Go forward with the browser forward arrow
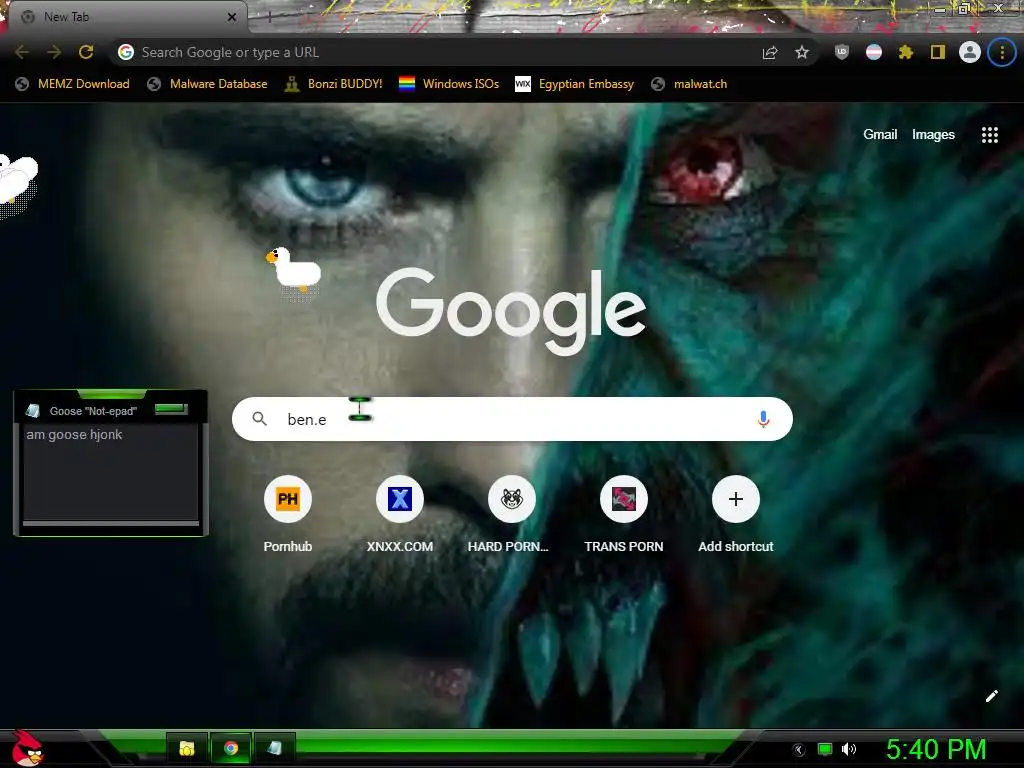The height and width of the screenshot is (768, 1024). pyautogui.click(x=54, y=52)
